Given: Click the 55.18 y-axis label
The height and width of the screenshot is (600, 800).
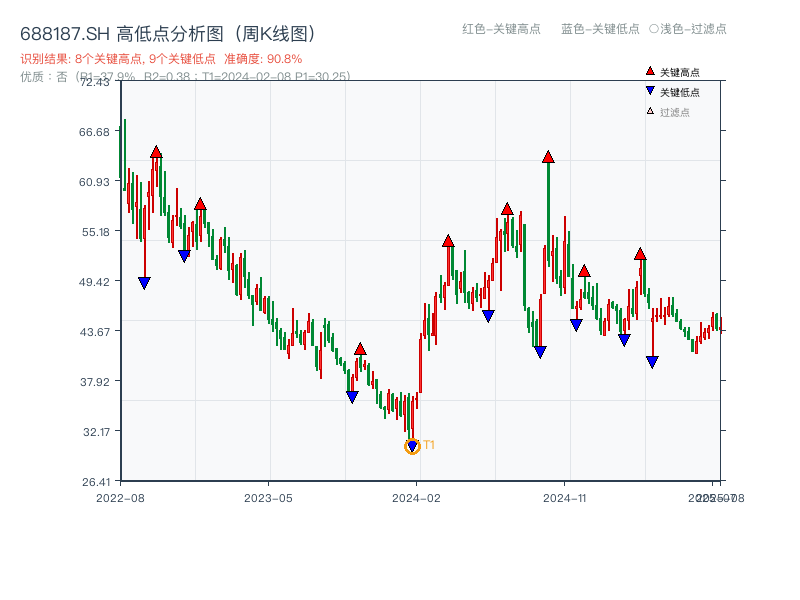Looking at the screenshot, I should point(95,232).
